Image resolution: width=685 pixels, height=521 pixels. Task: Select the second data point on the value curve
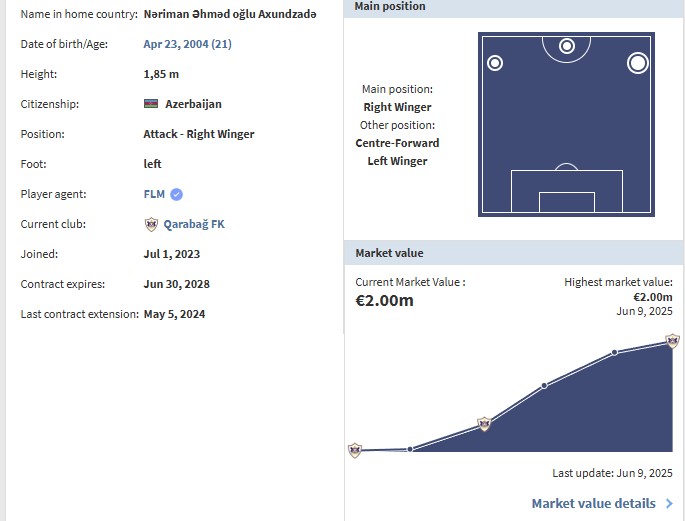411,449
